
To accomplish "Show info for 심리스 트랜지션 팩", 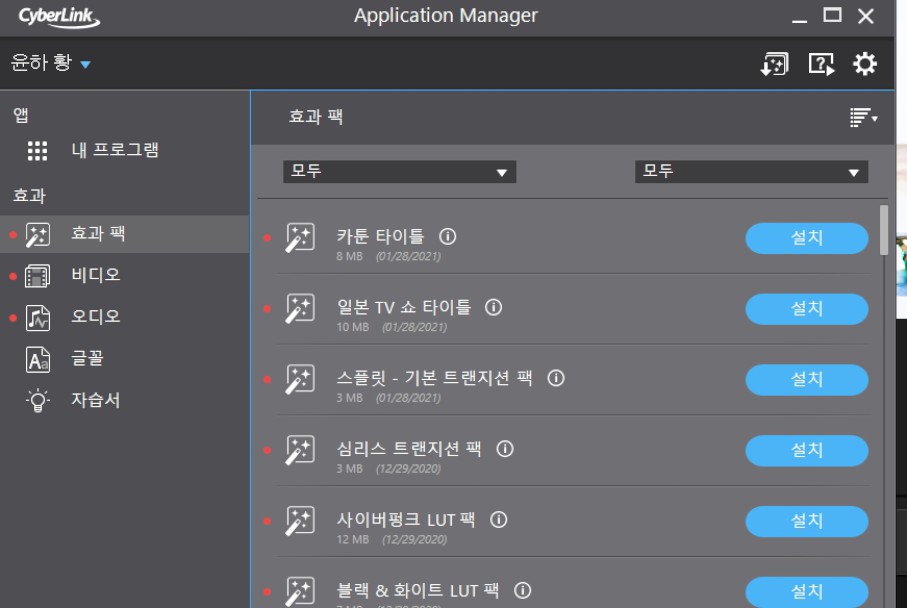I will [505, 449].
